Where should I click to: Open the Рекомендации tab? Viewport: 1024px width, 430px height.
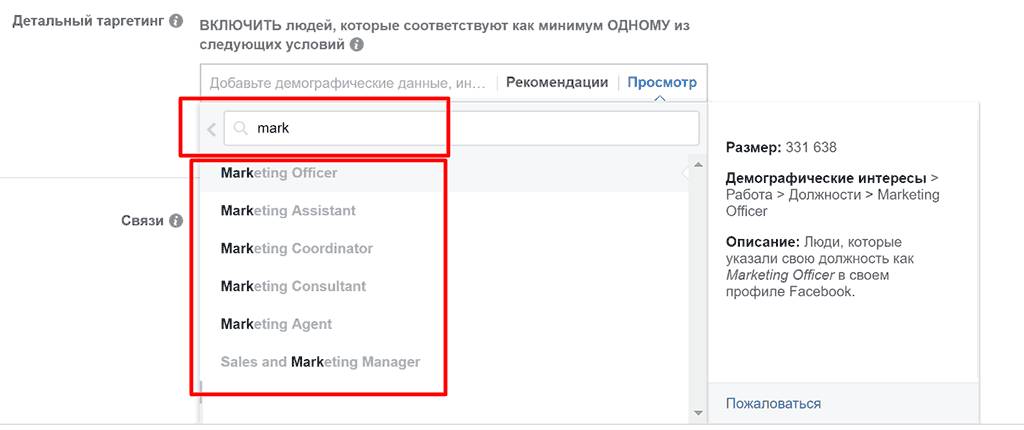[x=557, y=83]
